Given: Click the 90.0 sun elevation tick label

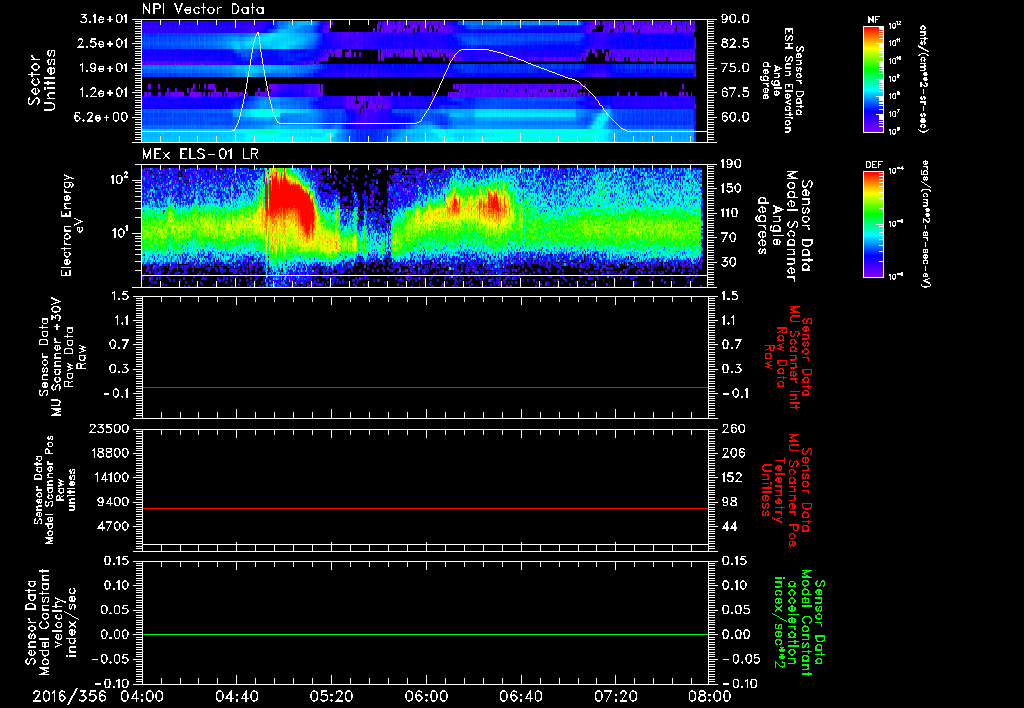Looking at the screenshot, I should (735, 19).
